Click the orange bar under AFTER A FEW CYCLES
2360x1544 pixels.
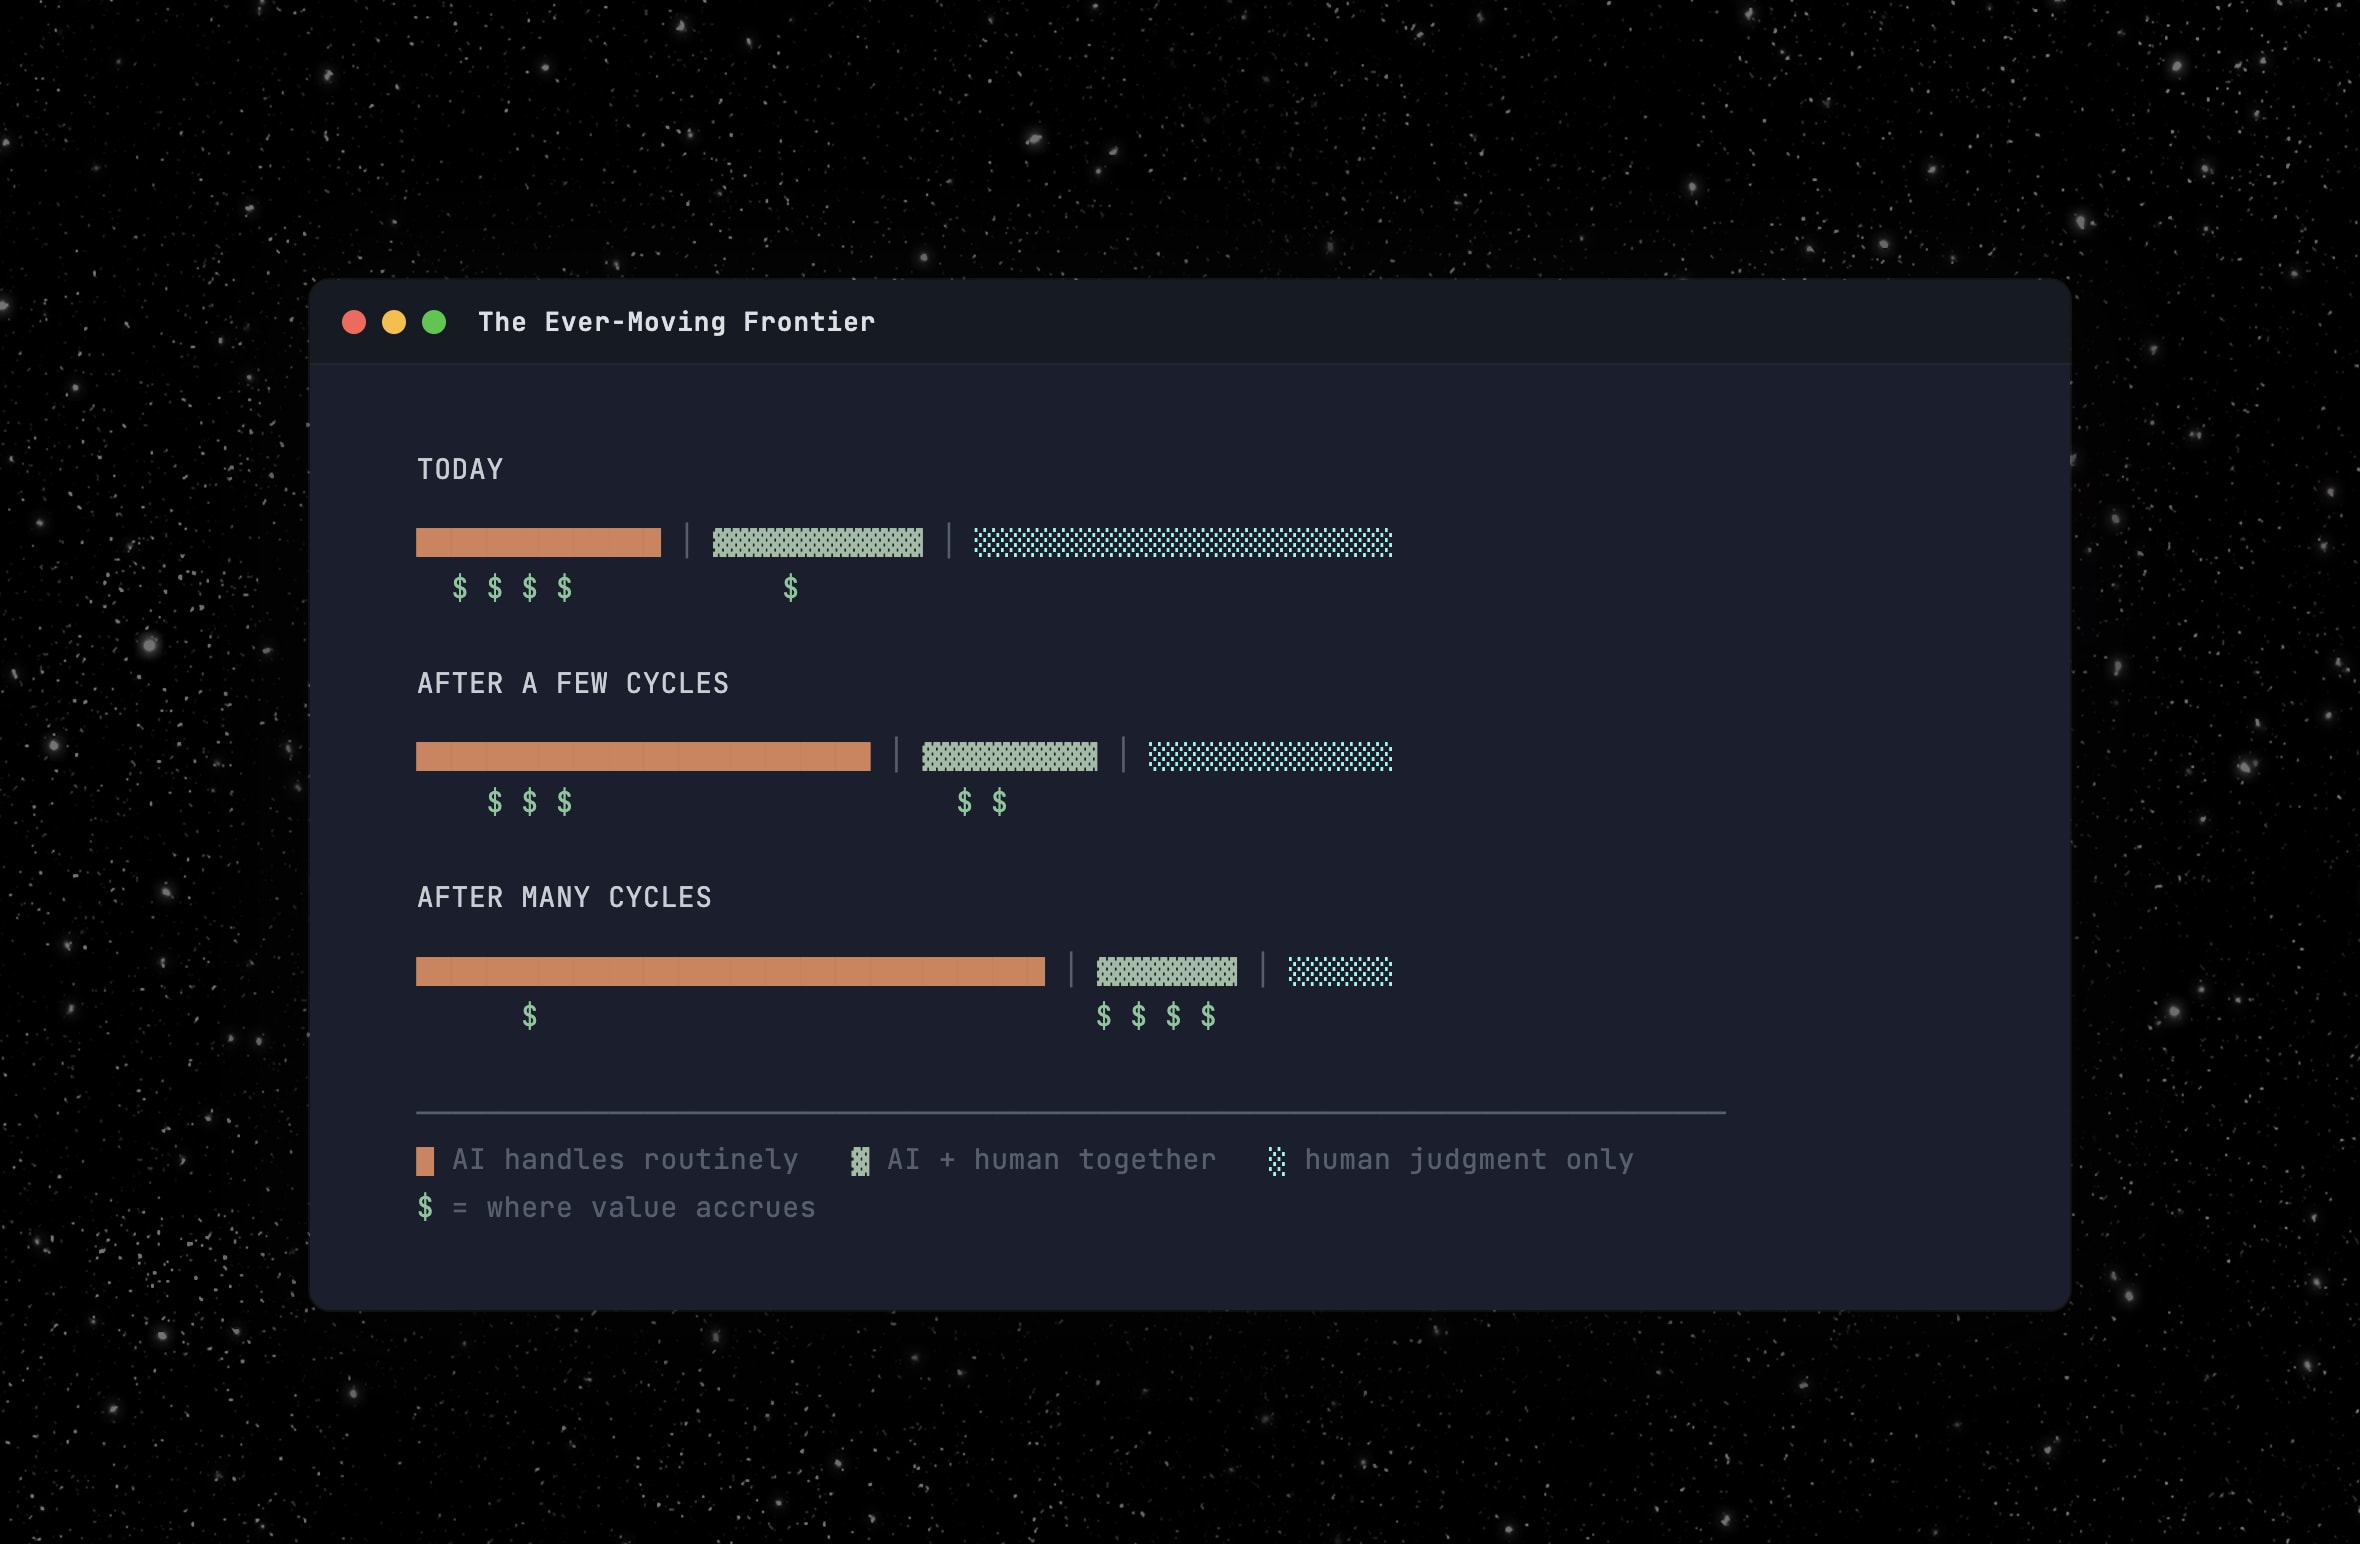click(643, 756)
